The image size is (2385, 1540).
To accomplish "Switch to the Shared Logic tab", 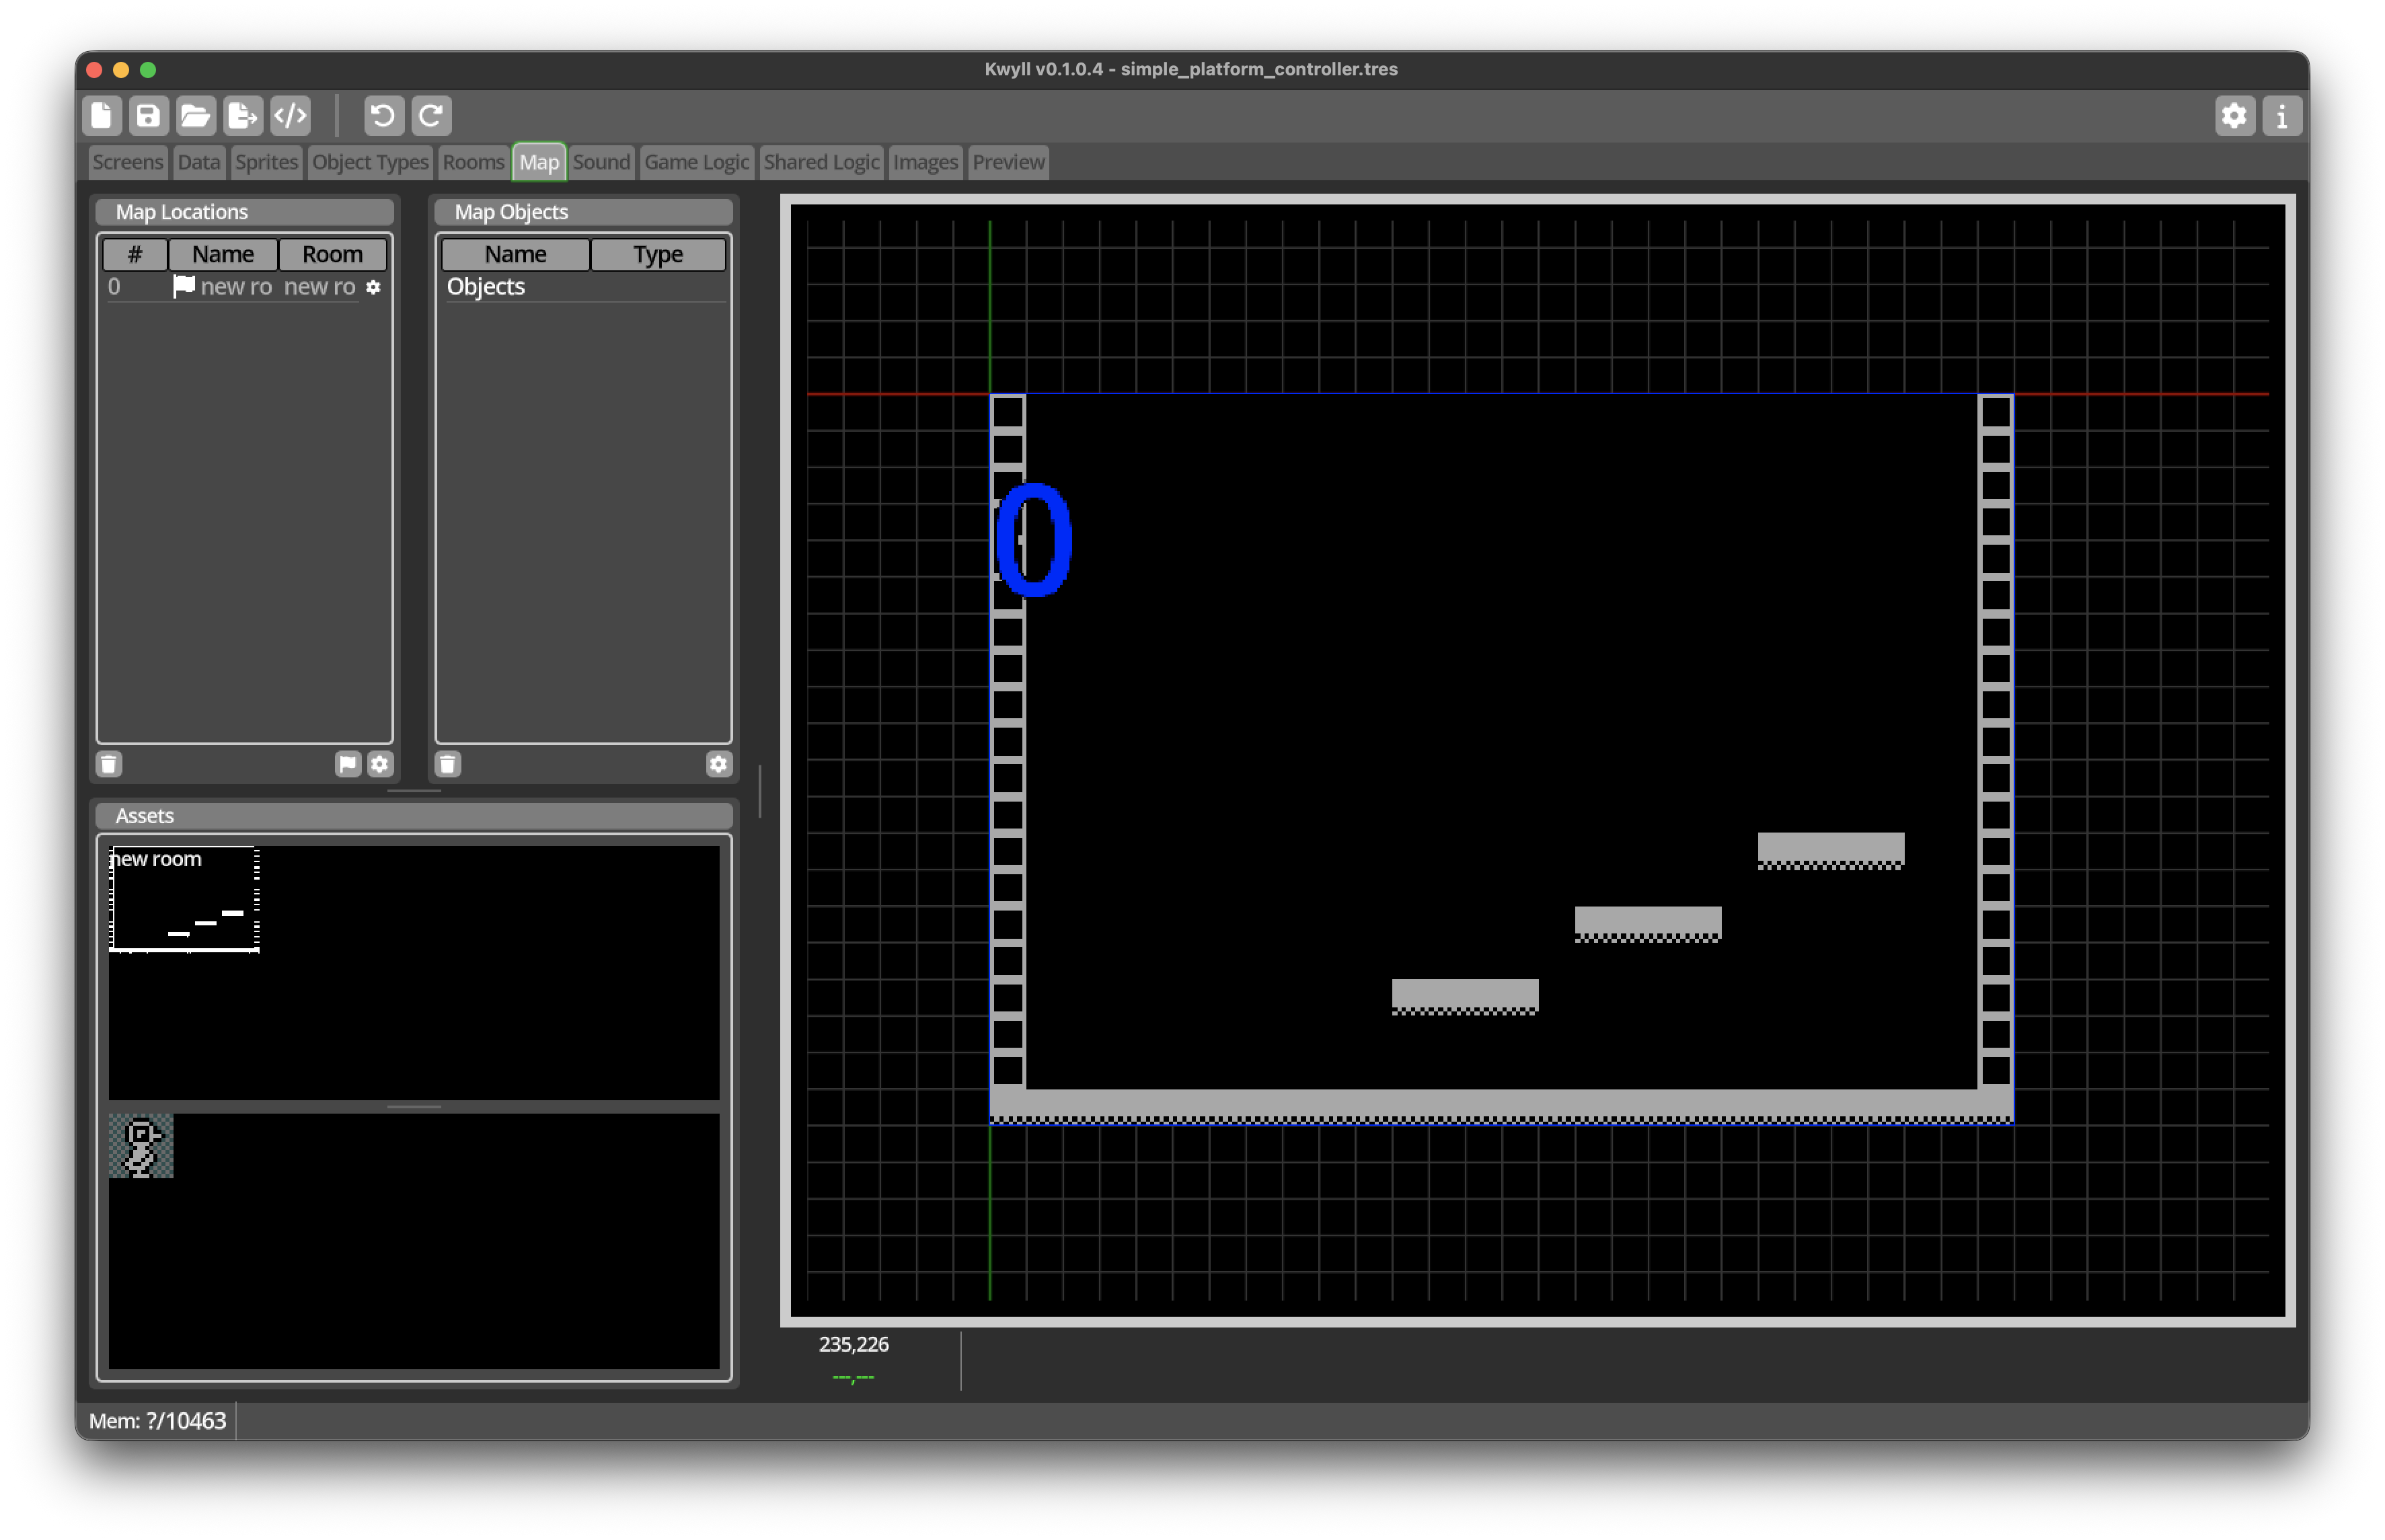I will pyautogui.click(x=821, y=162).
